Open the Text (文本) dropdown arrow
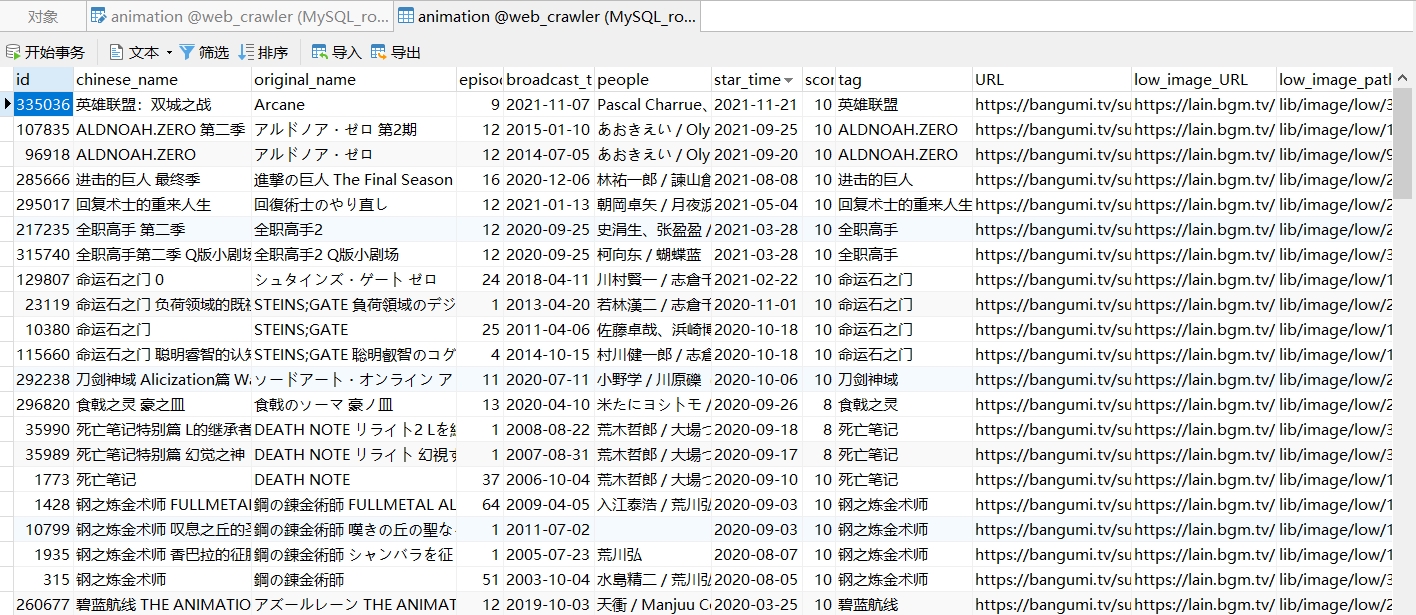1416x615 pixels. click(x=169, y=52)
